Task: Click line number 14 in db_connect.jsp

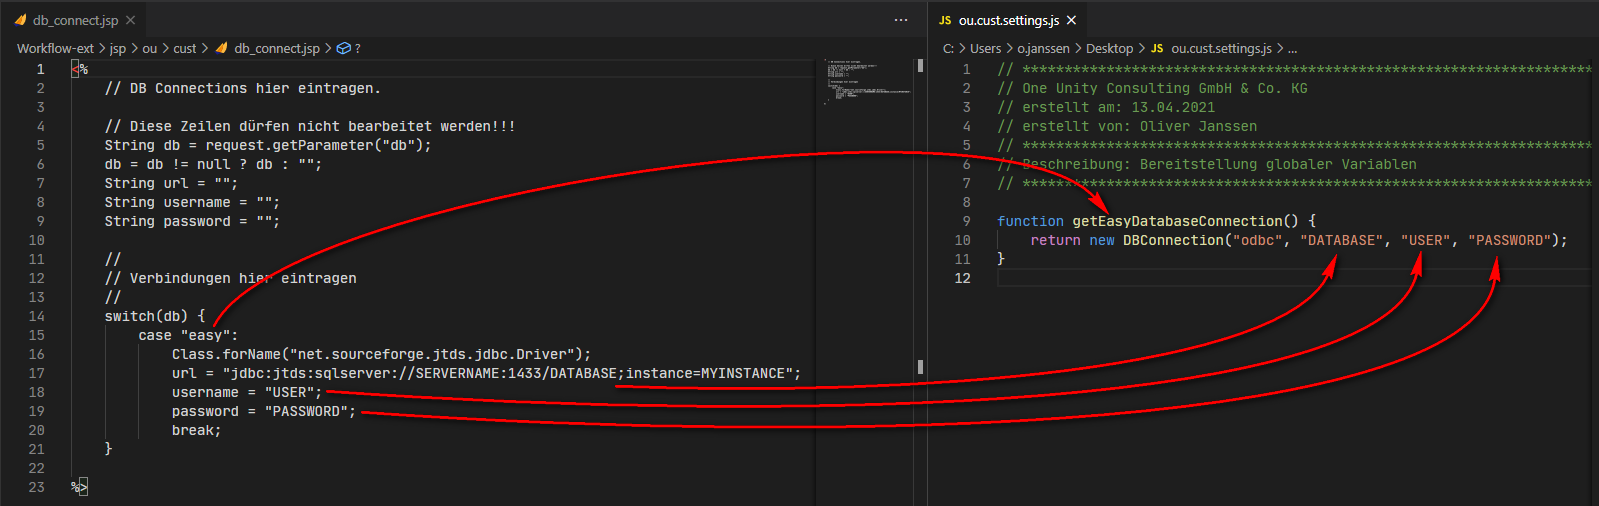Action: coord(36,316)
